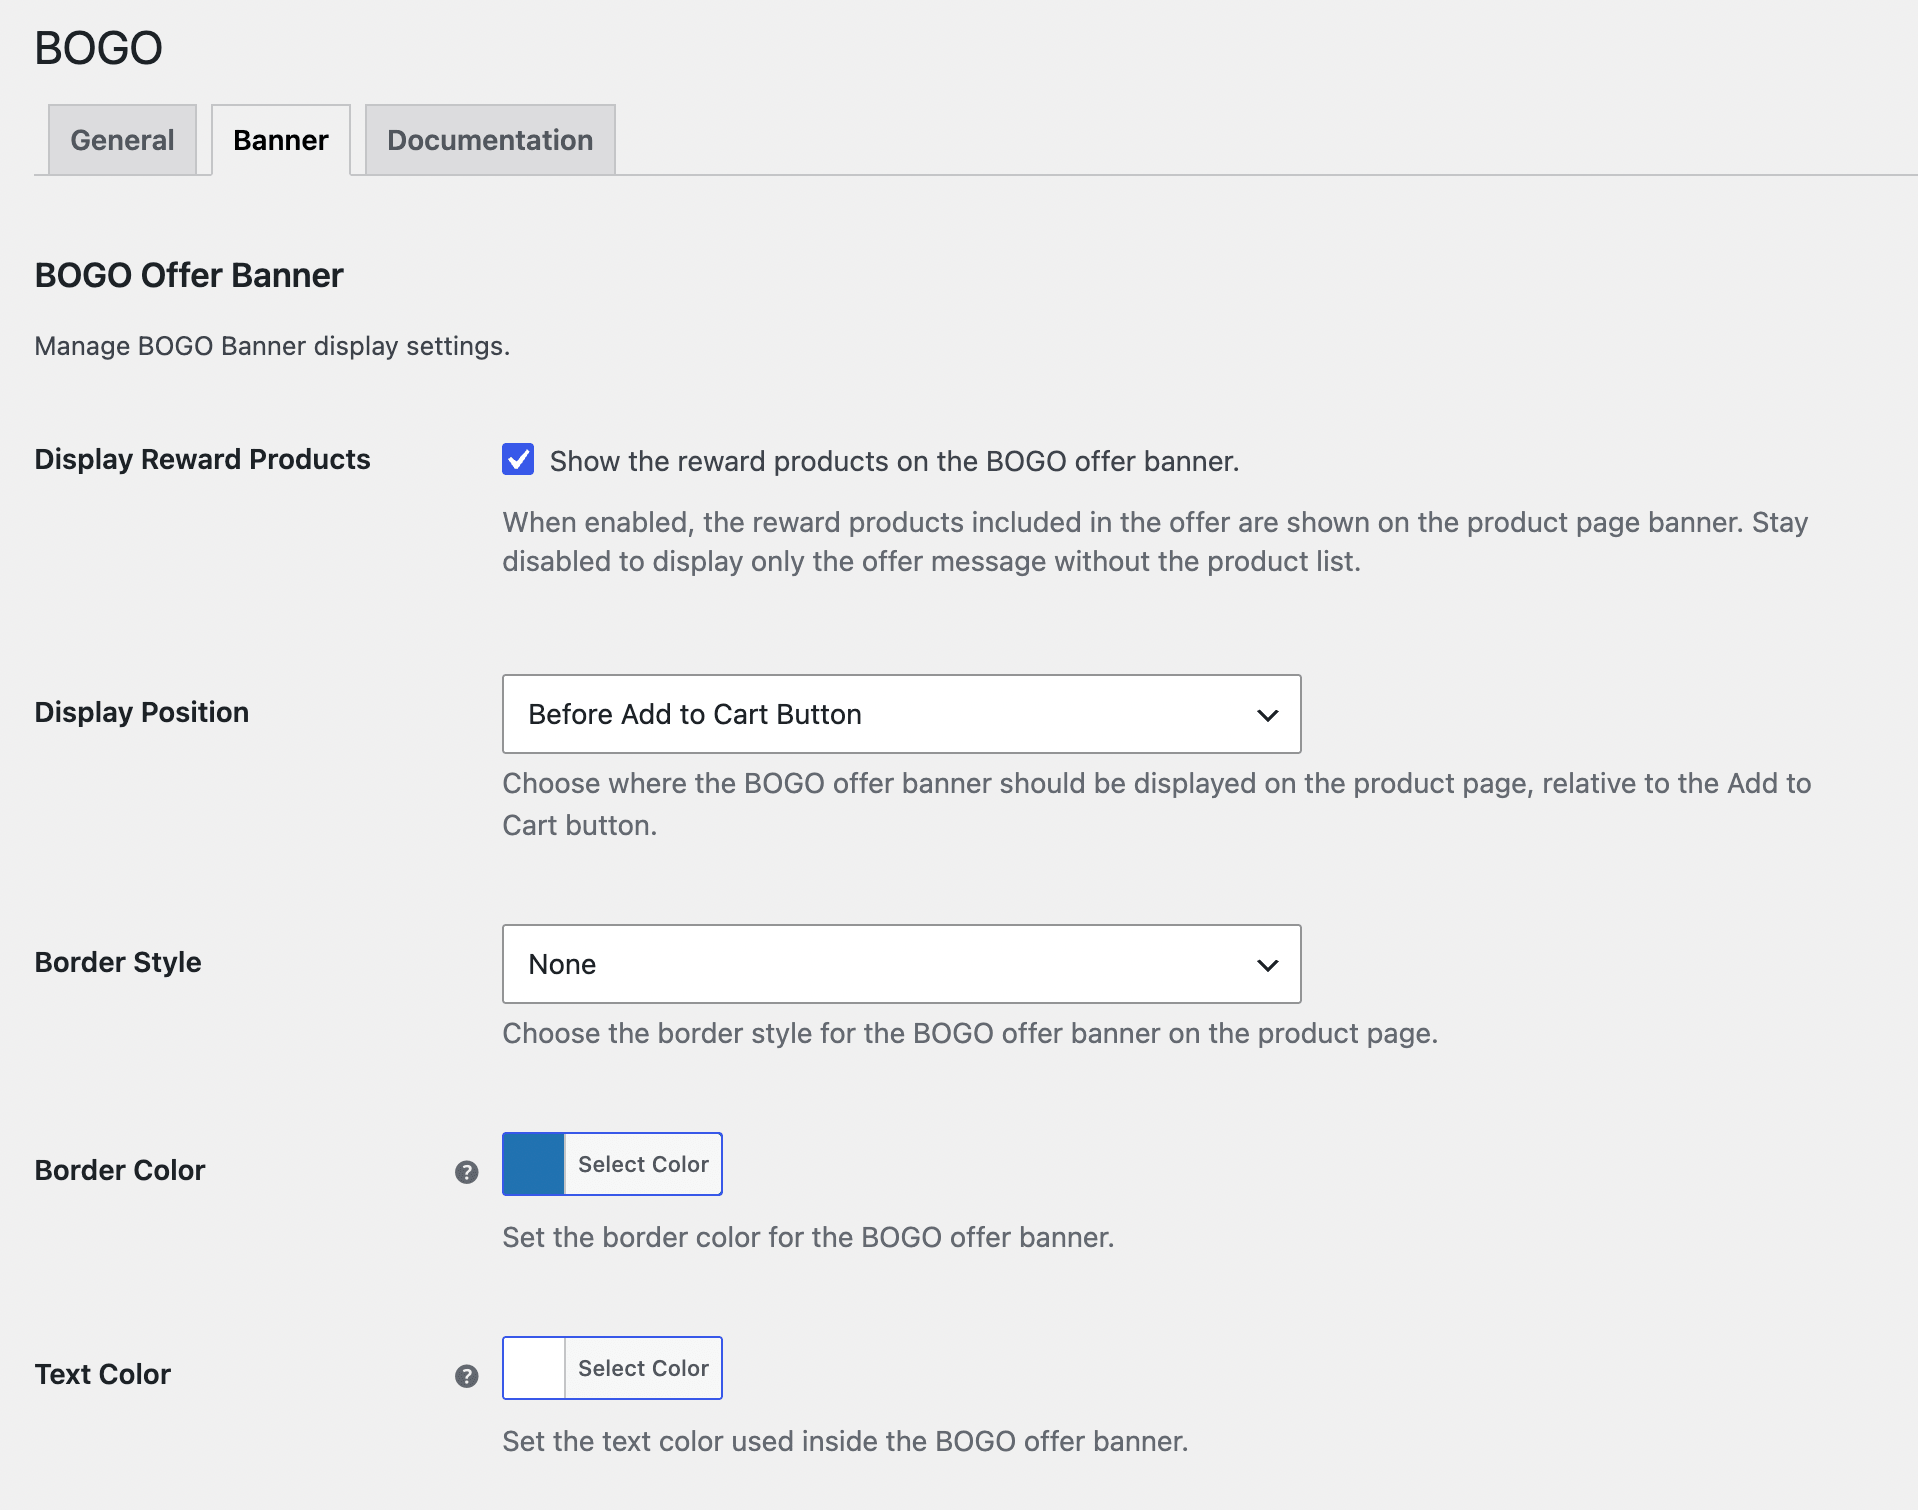Viewport: 1918px width, 1510px height.
Task: Open the Text Color help tooltip icon
Action: coord(466,1376)
